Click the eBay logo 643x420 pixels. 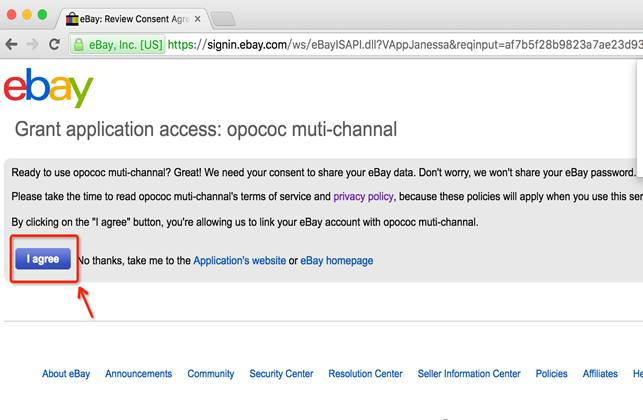tap(49, 88)
